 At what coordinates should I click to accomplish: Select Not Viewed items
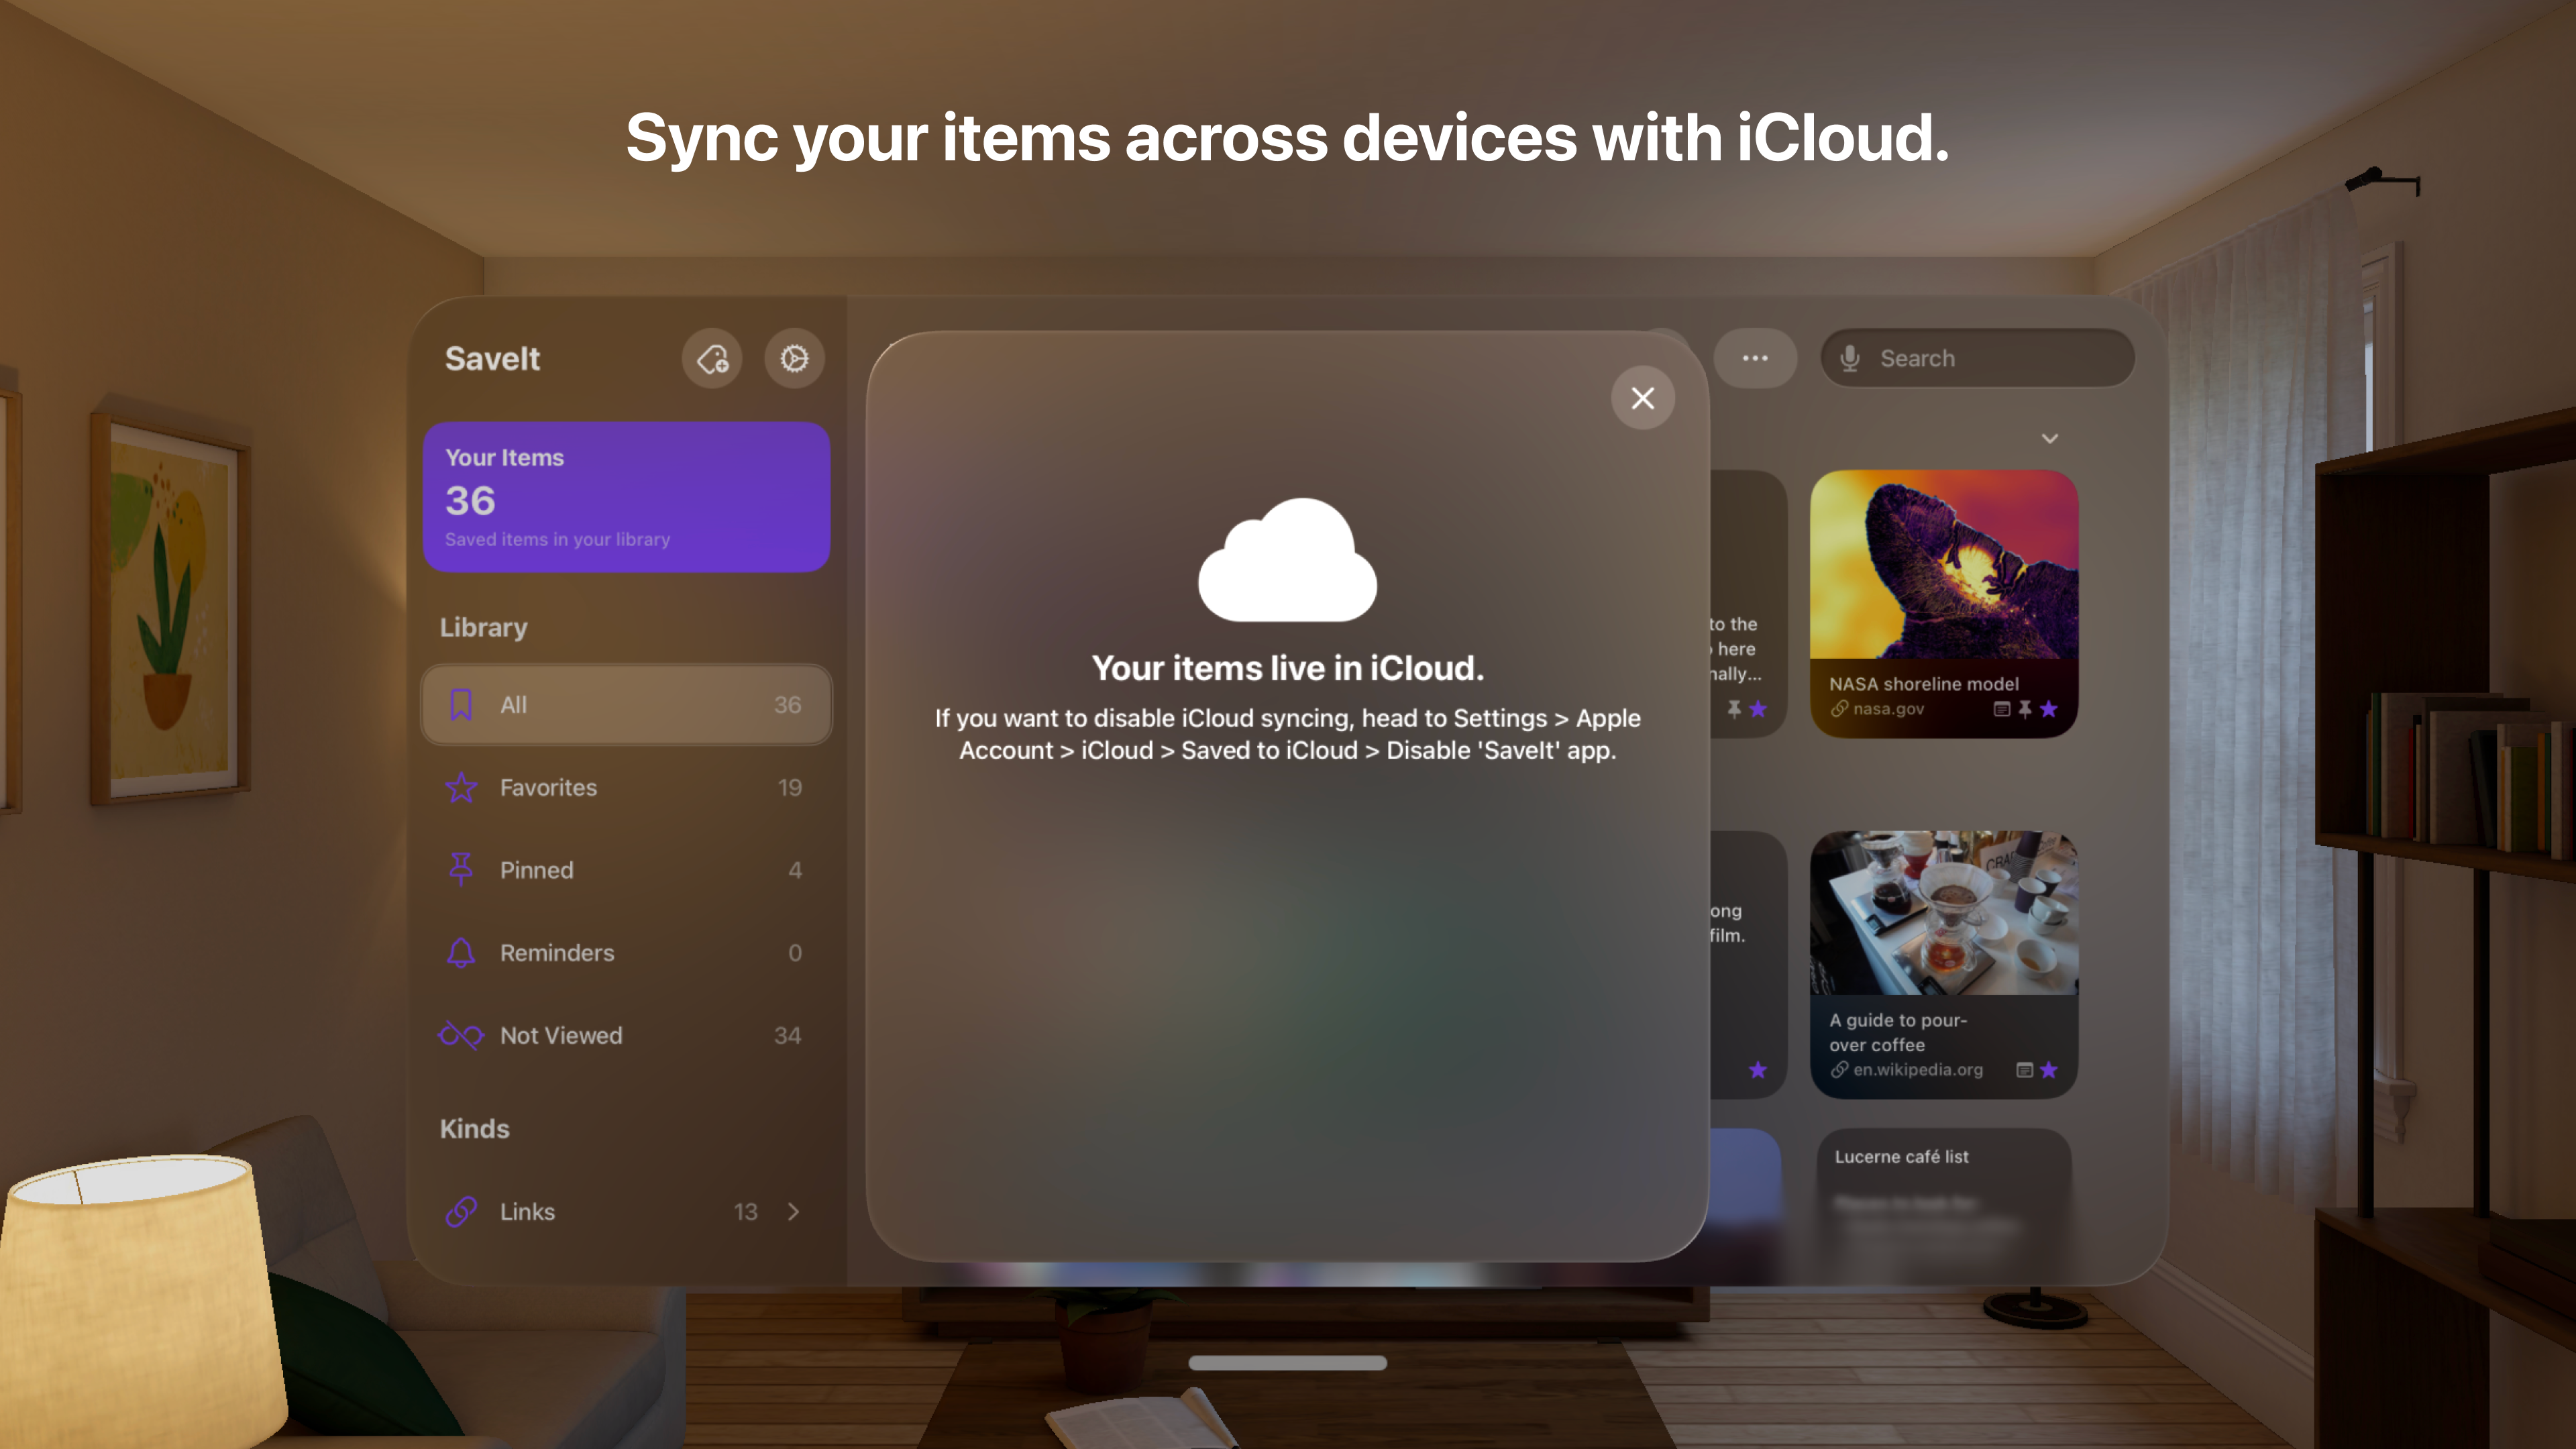click(x=626, y=1036)
